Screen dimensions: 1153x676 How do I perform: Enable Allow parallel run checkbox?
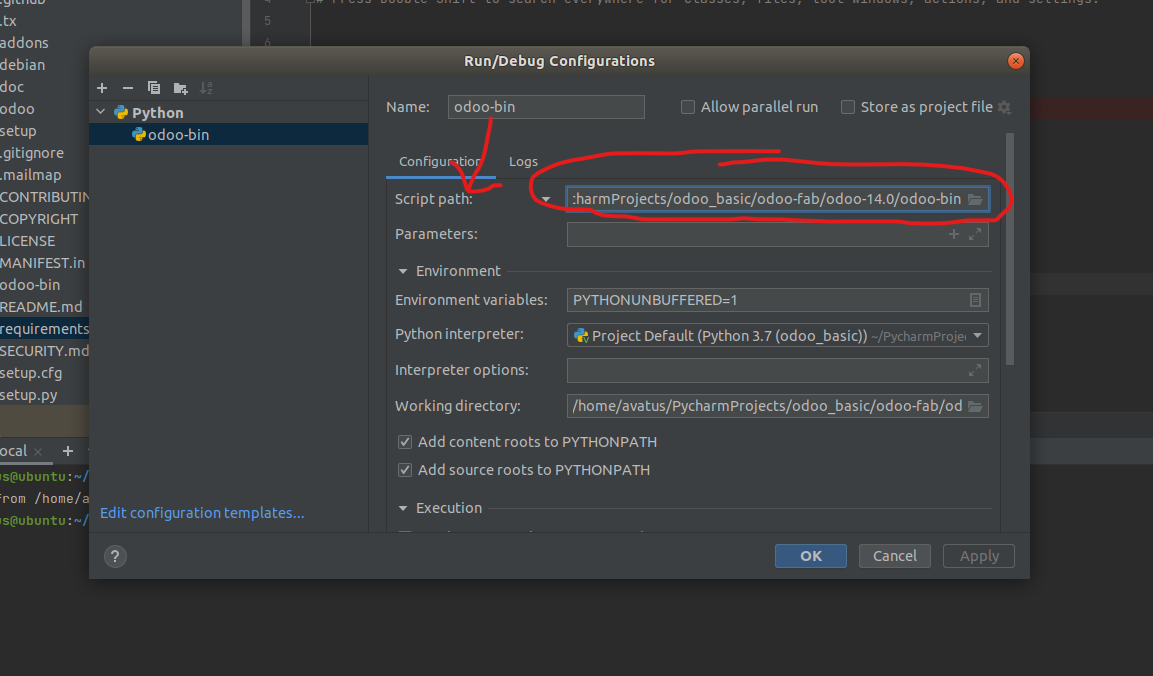coord(688,107)
